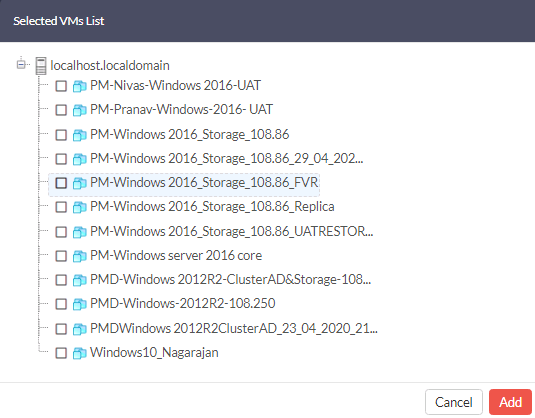Viewport: 535px width, 418px height.
Task: Click VM icon beside PMD-Windows-2012R2-108.250
Action: 79,304
